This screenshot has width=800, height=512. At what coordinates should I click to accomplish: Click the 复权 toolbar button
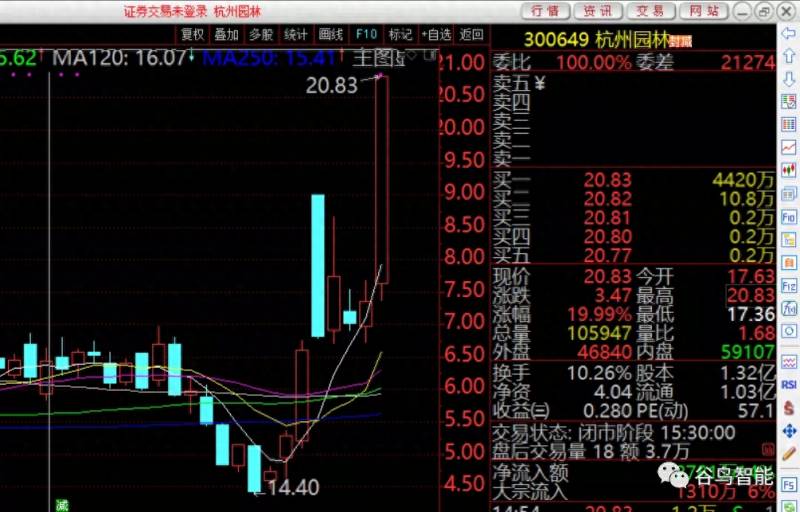pos(193,35)
